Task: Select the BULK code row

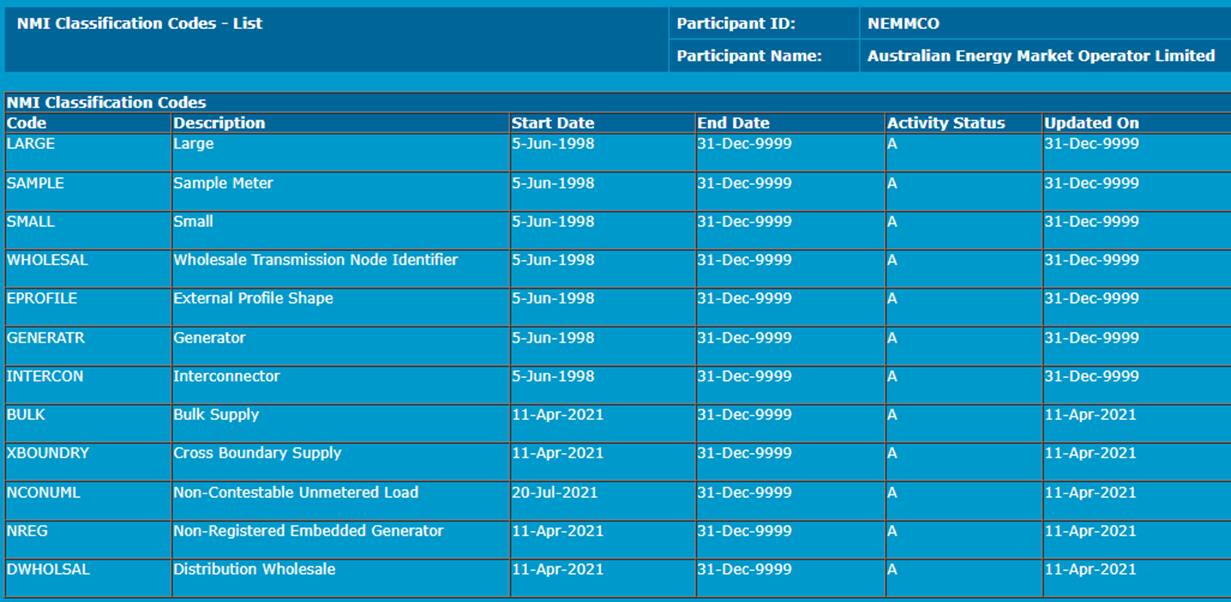Action: pos(26,415)
